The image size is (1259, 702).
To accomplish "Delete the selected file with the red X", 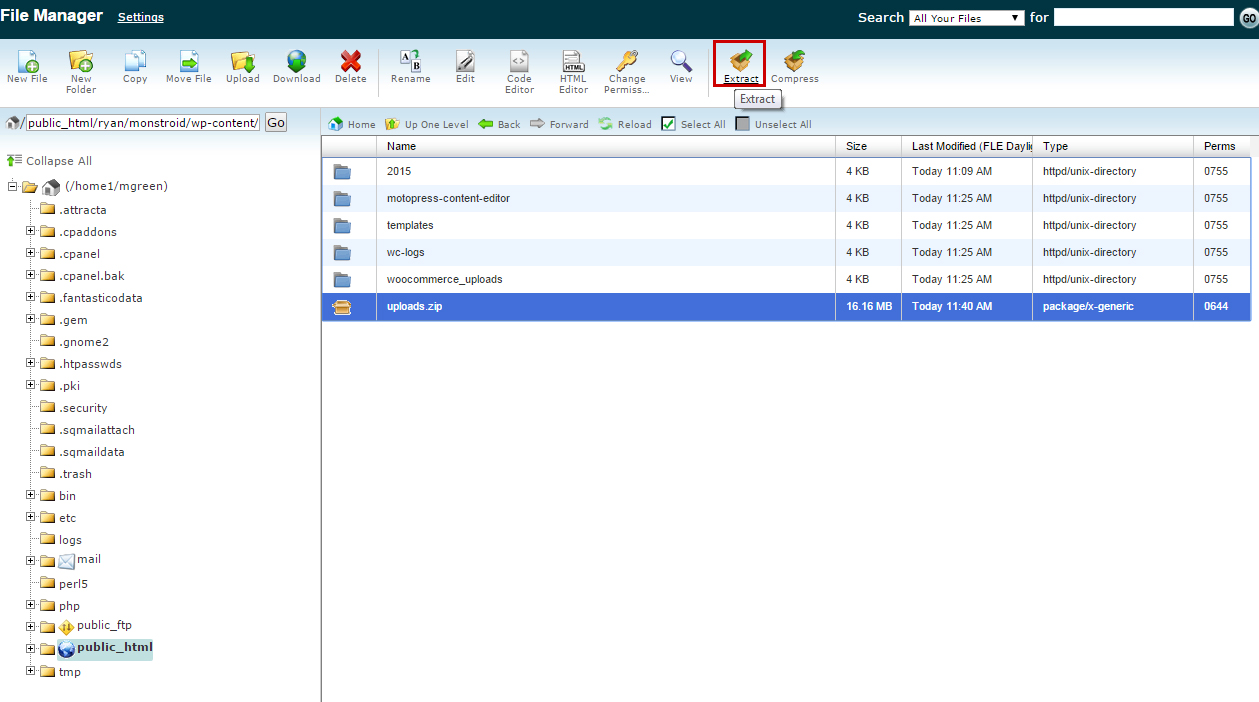I will coord(351,61).
